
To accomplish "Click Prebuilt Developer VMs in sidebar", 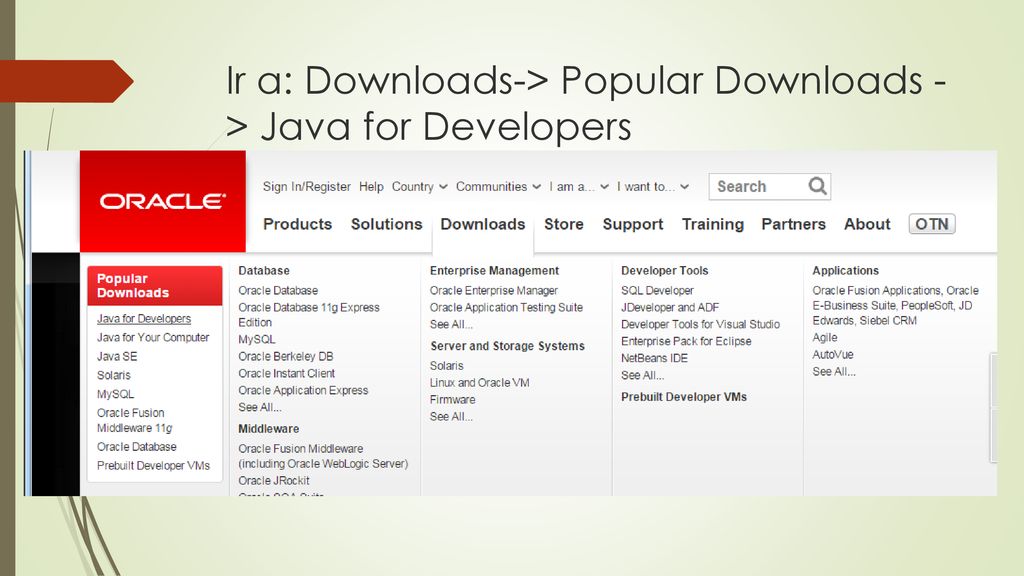I will click(x=153, y=466).
